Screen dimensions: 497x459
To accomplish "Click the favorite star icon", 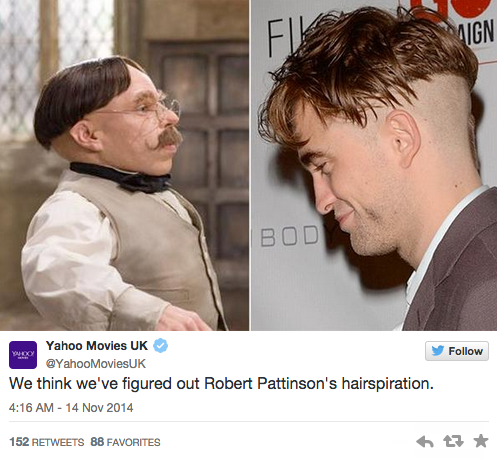I will click(481, 441).
